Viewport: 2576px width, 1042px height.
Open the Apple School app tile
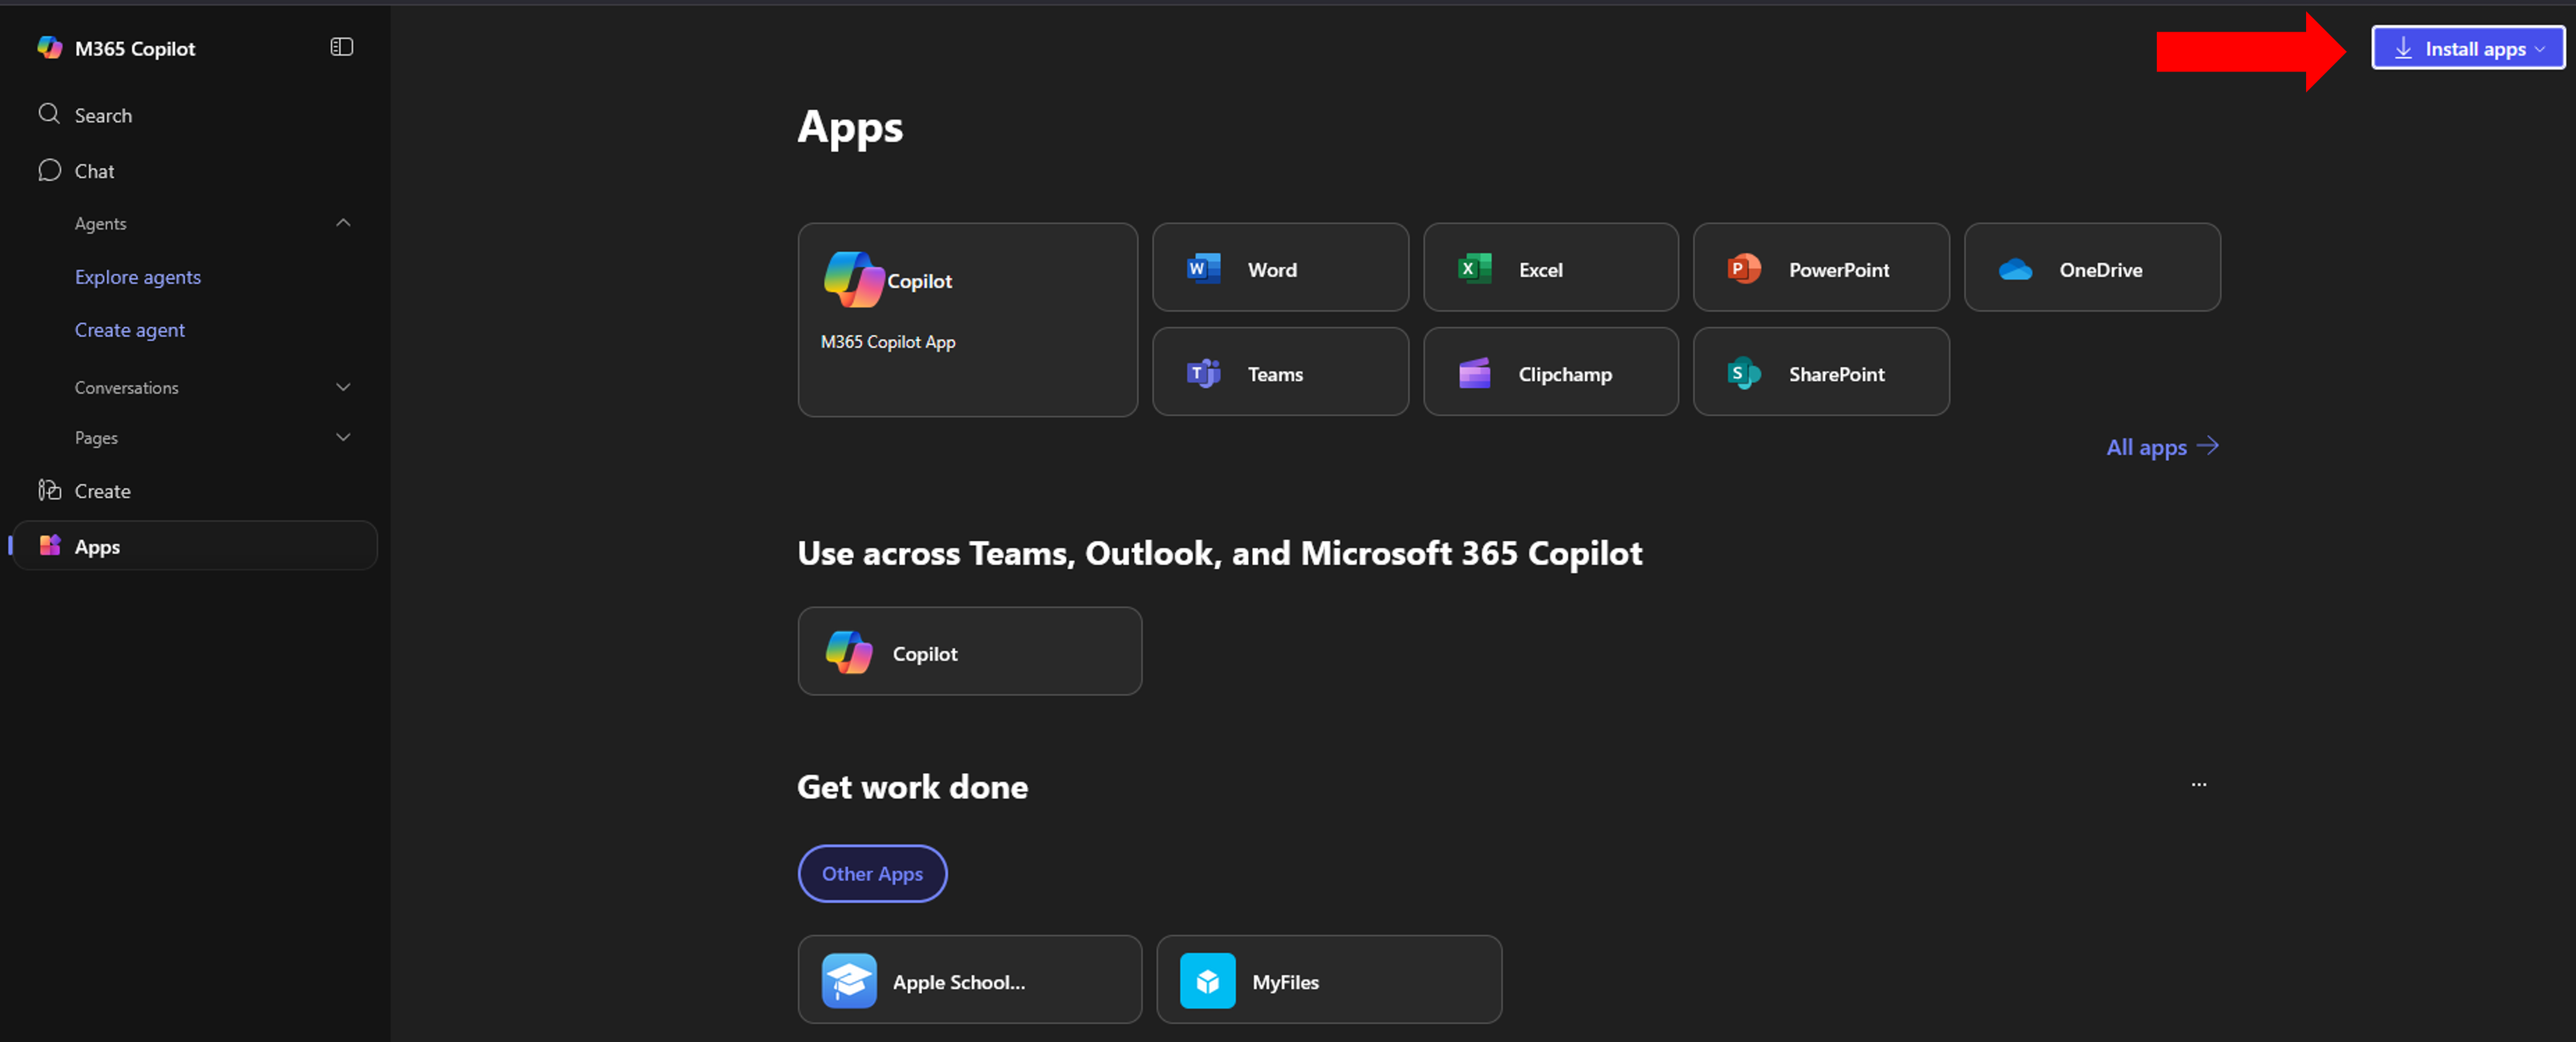(969, 979)
